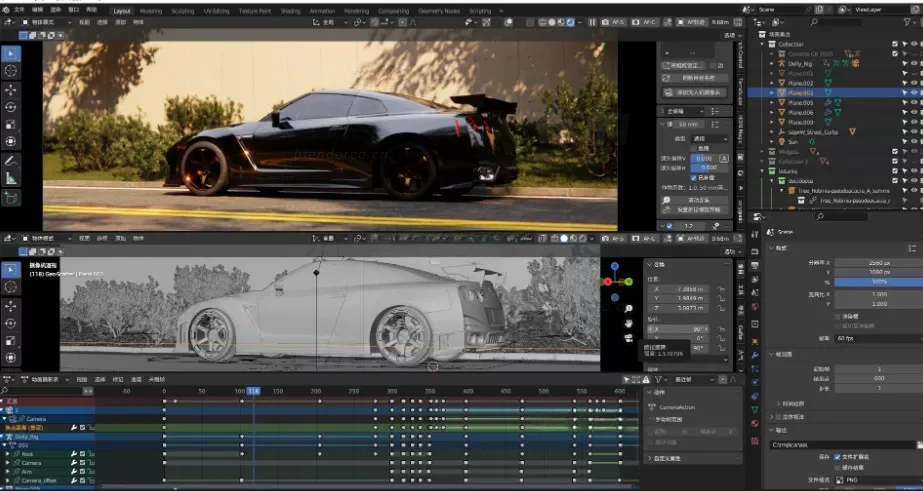Toggle the 文件扩展名 file extensions checkbox
This screenshot has width=923, height=491.
838,457
